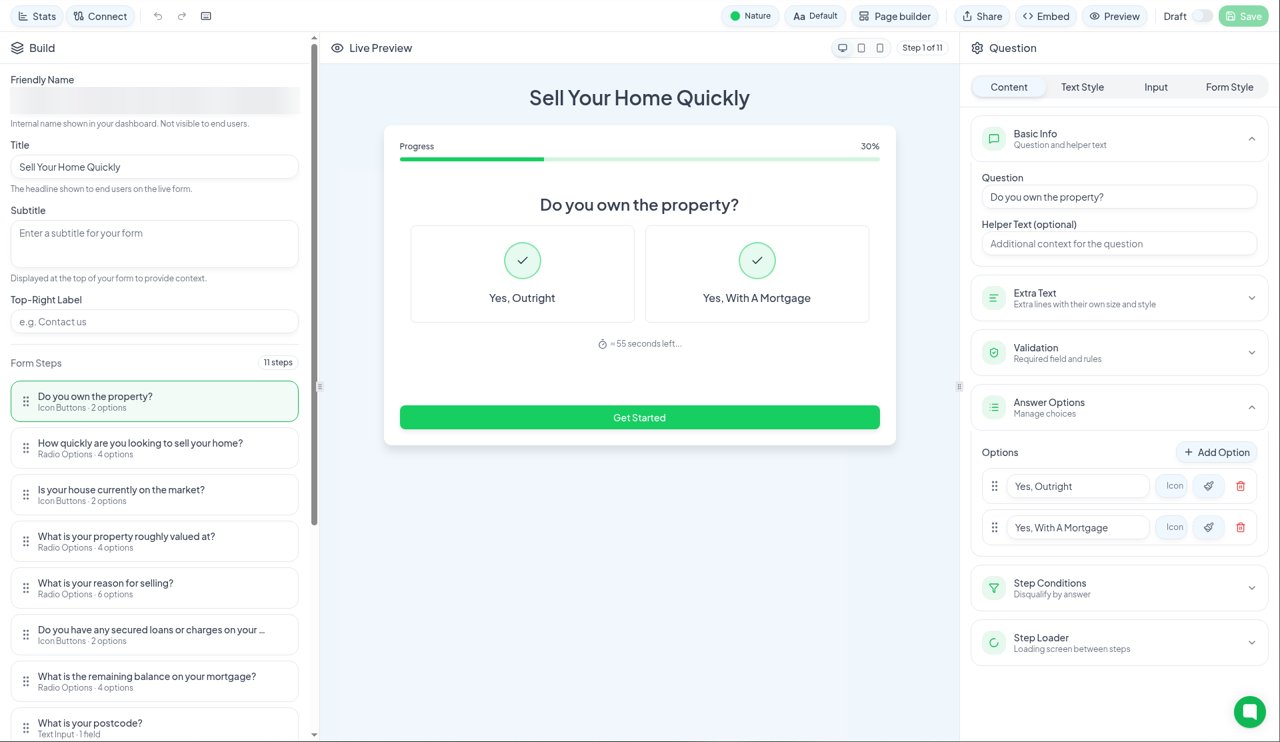The image size is (1280, 742).
Task: Click the Helper Text input field
Action: click(1119, 244)
